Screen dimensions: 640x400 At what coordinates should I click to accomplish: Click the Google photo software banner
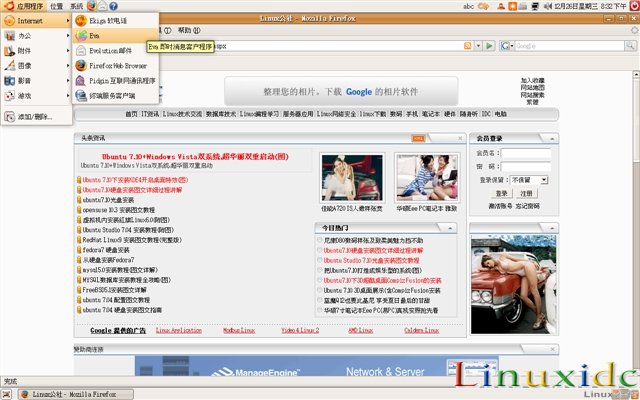(341, 91)
